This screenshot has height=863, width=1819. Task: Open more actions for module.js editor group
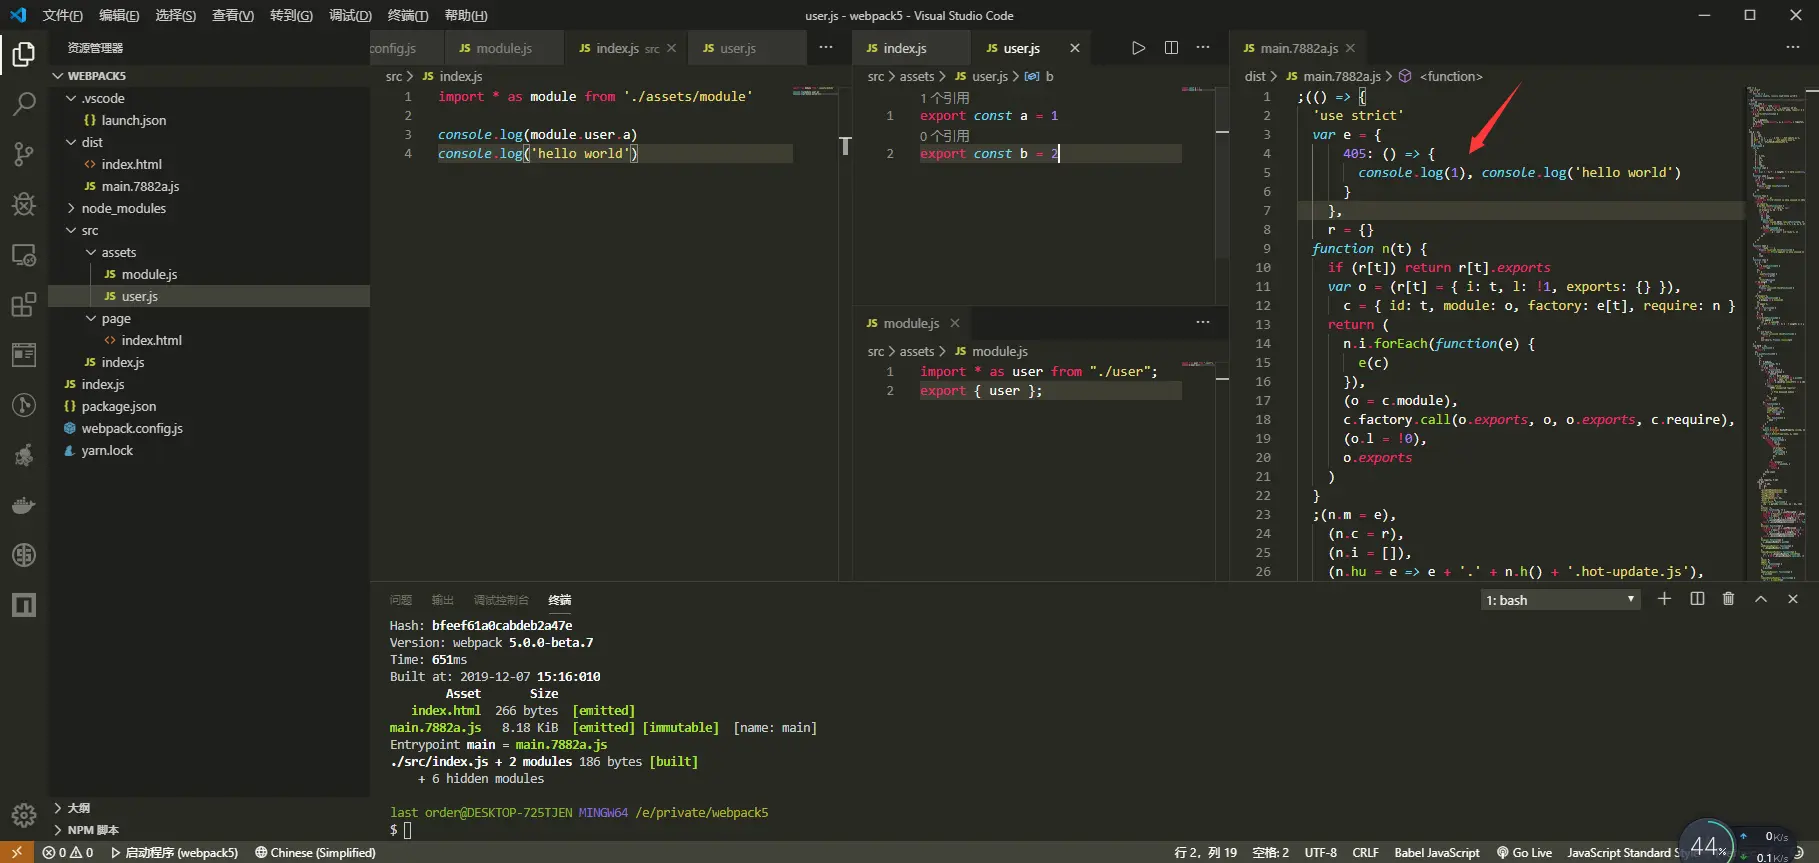[1203, 322]
